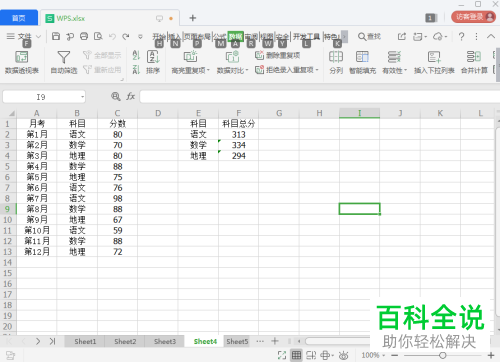This screenshot has width=500, height=362.
Task: Click the zoom slider handle
Action: 443,355
